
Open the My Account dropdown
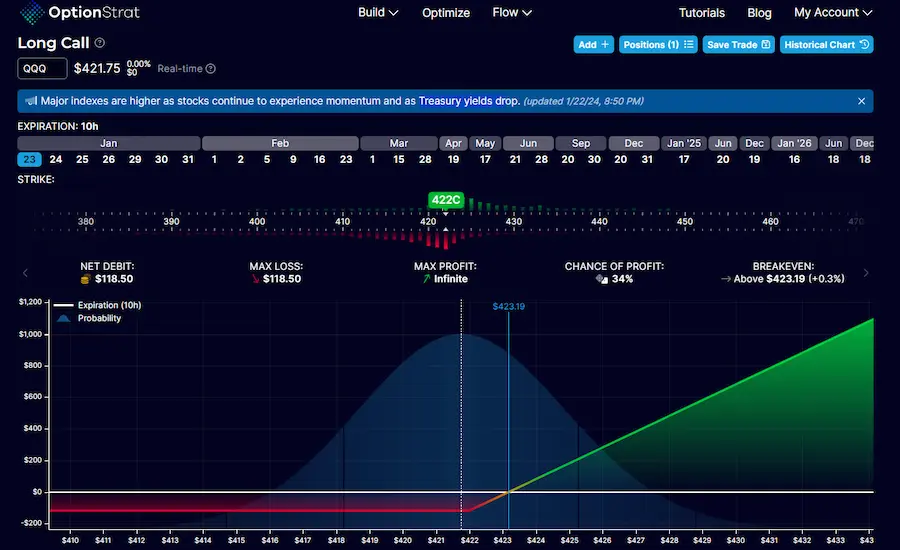[x=833, y=13]
